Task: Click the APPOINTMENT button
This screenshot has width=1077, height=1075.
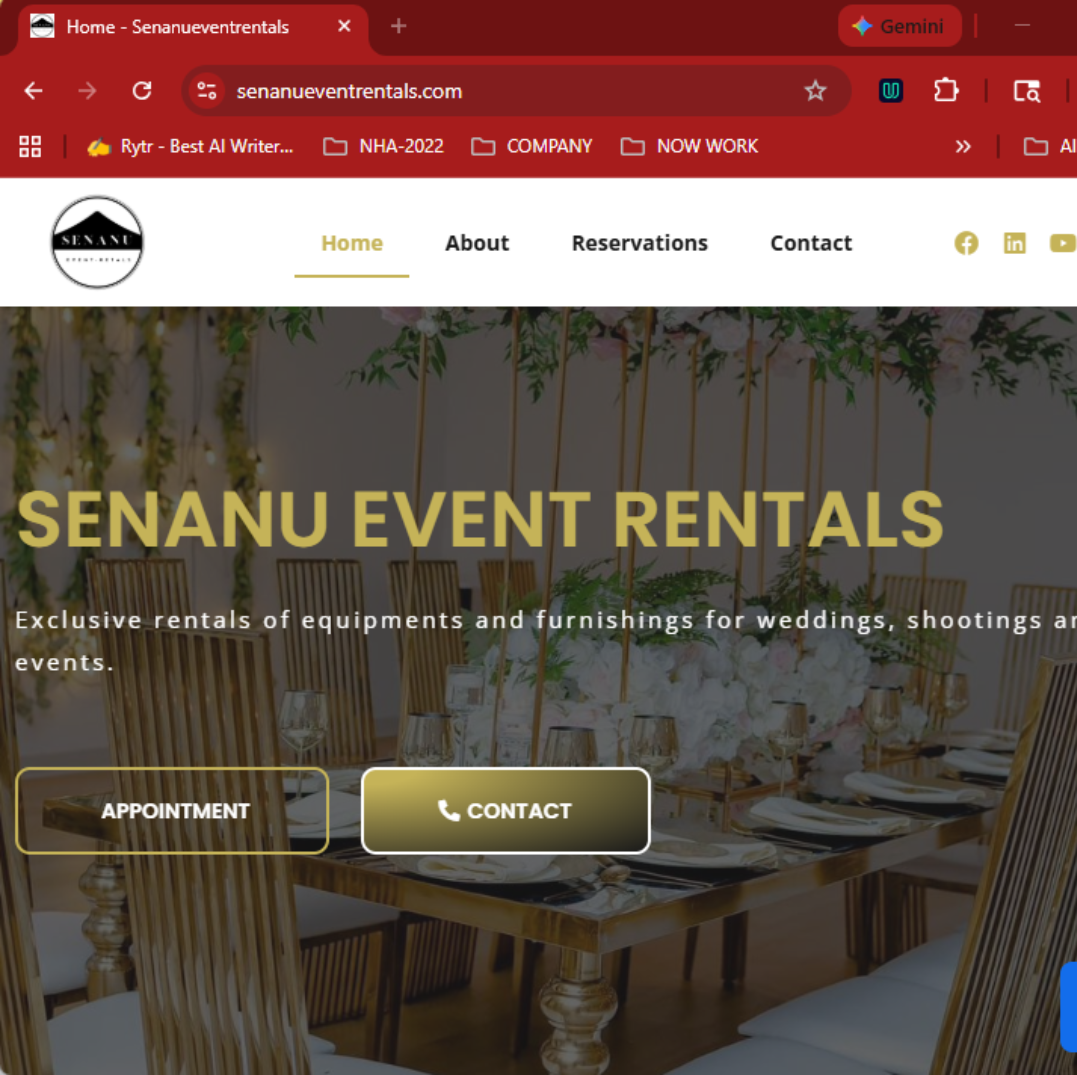Action: [x=172, y=811]
